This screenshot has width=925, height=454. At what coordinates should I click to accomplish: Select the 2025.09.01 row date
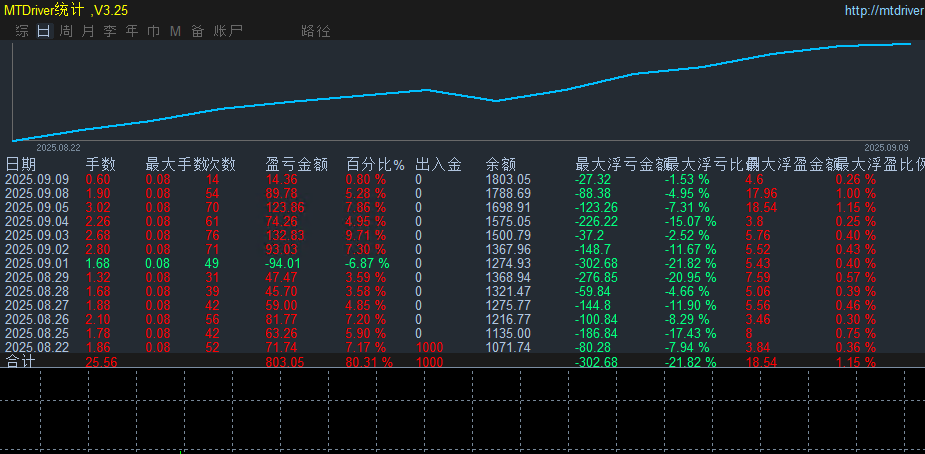tap(37, 263)
